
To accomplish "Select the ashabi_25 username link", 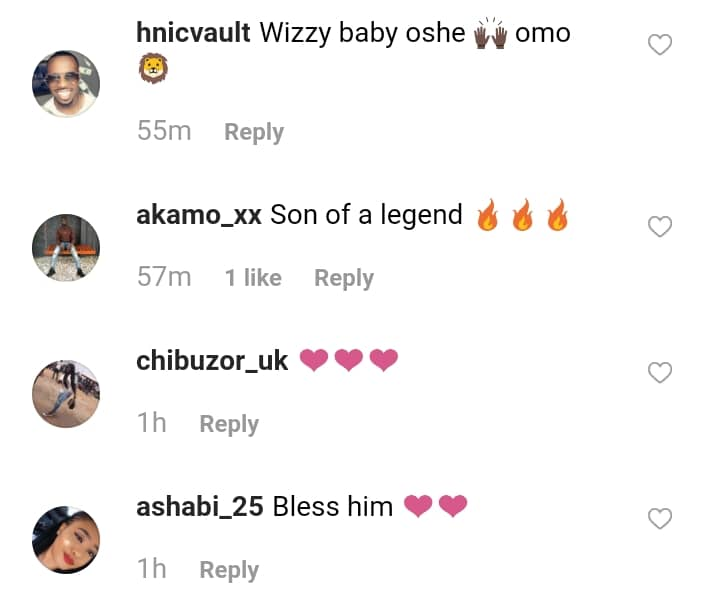I will tap(200, 506).
